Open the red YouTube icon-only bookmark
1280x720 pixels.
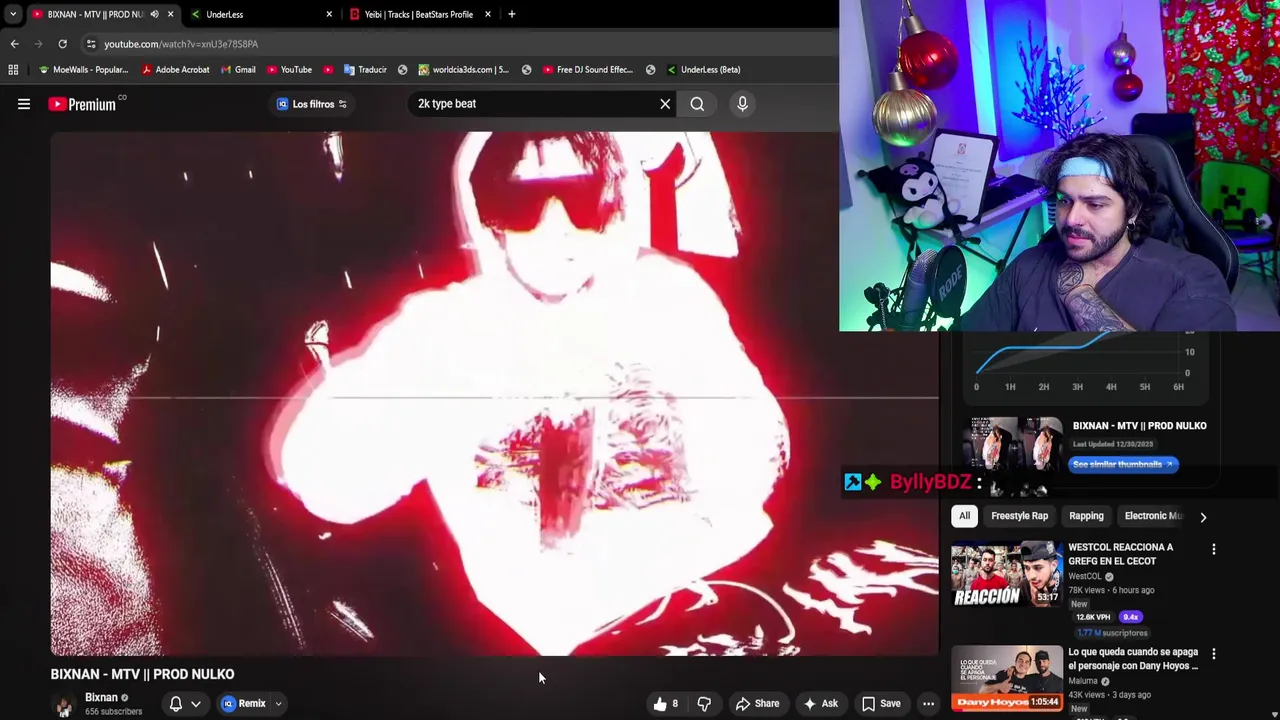(x=328, y=70)
